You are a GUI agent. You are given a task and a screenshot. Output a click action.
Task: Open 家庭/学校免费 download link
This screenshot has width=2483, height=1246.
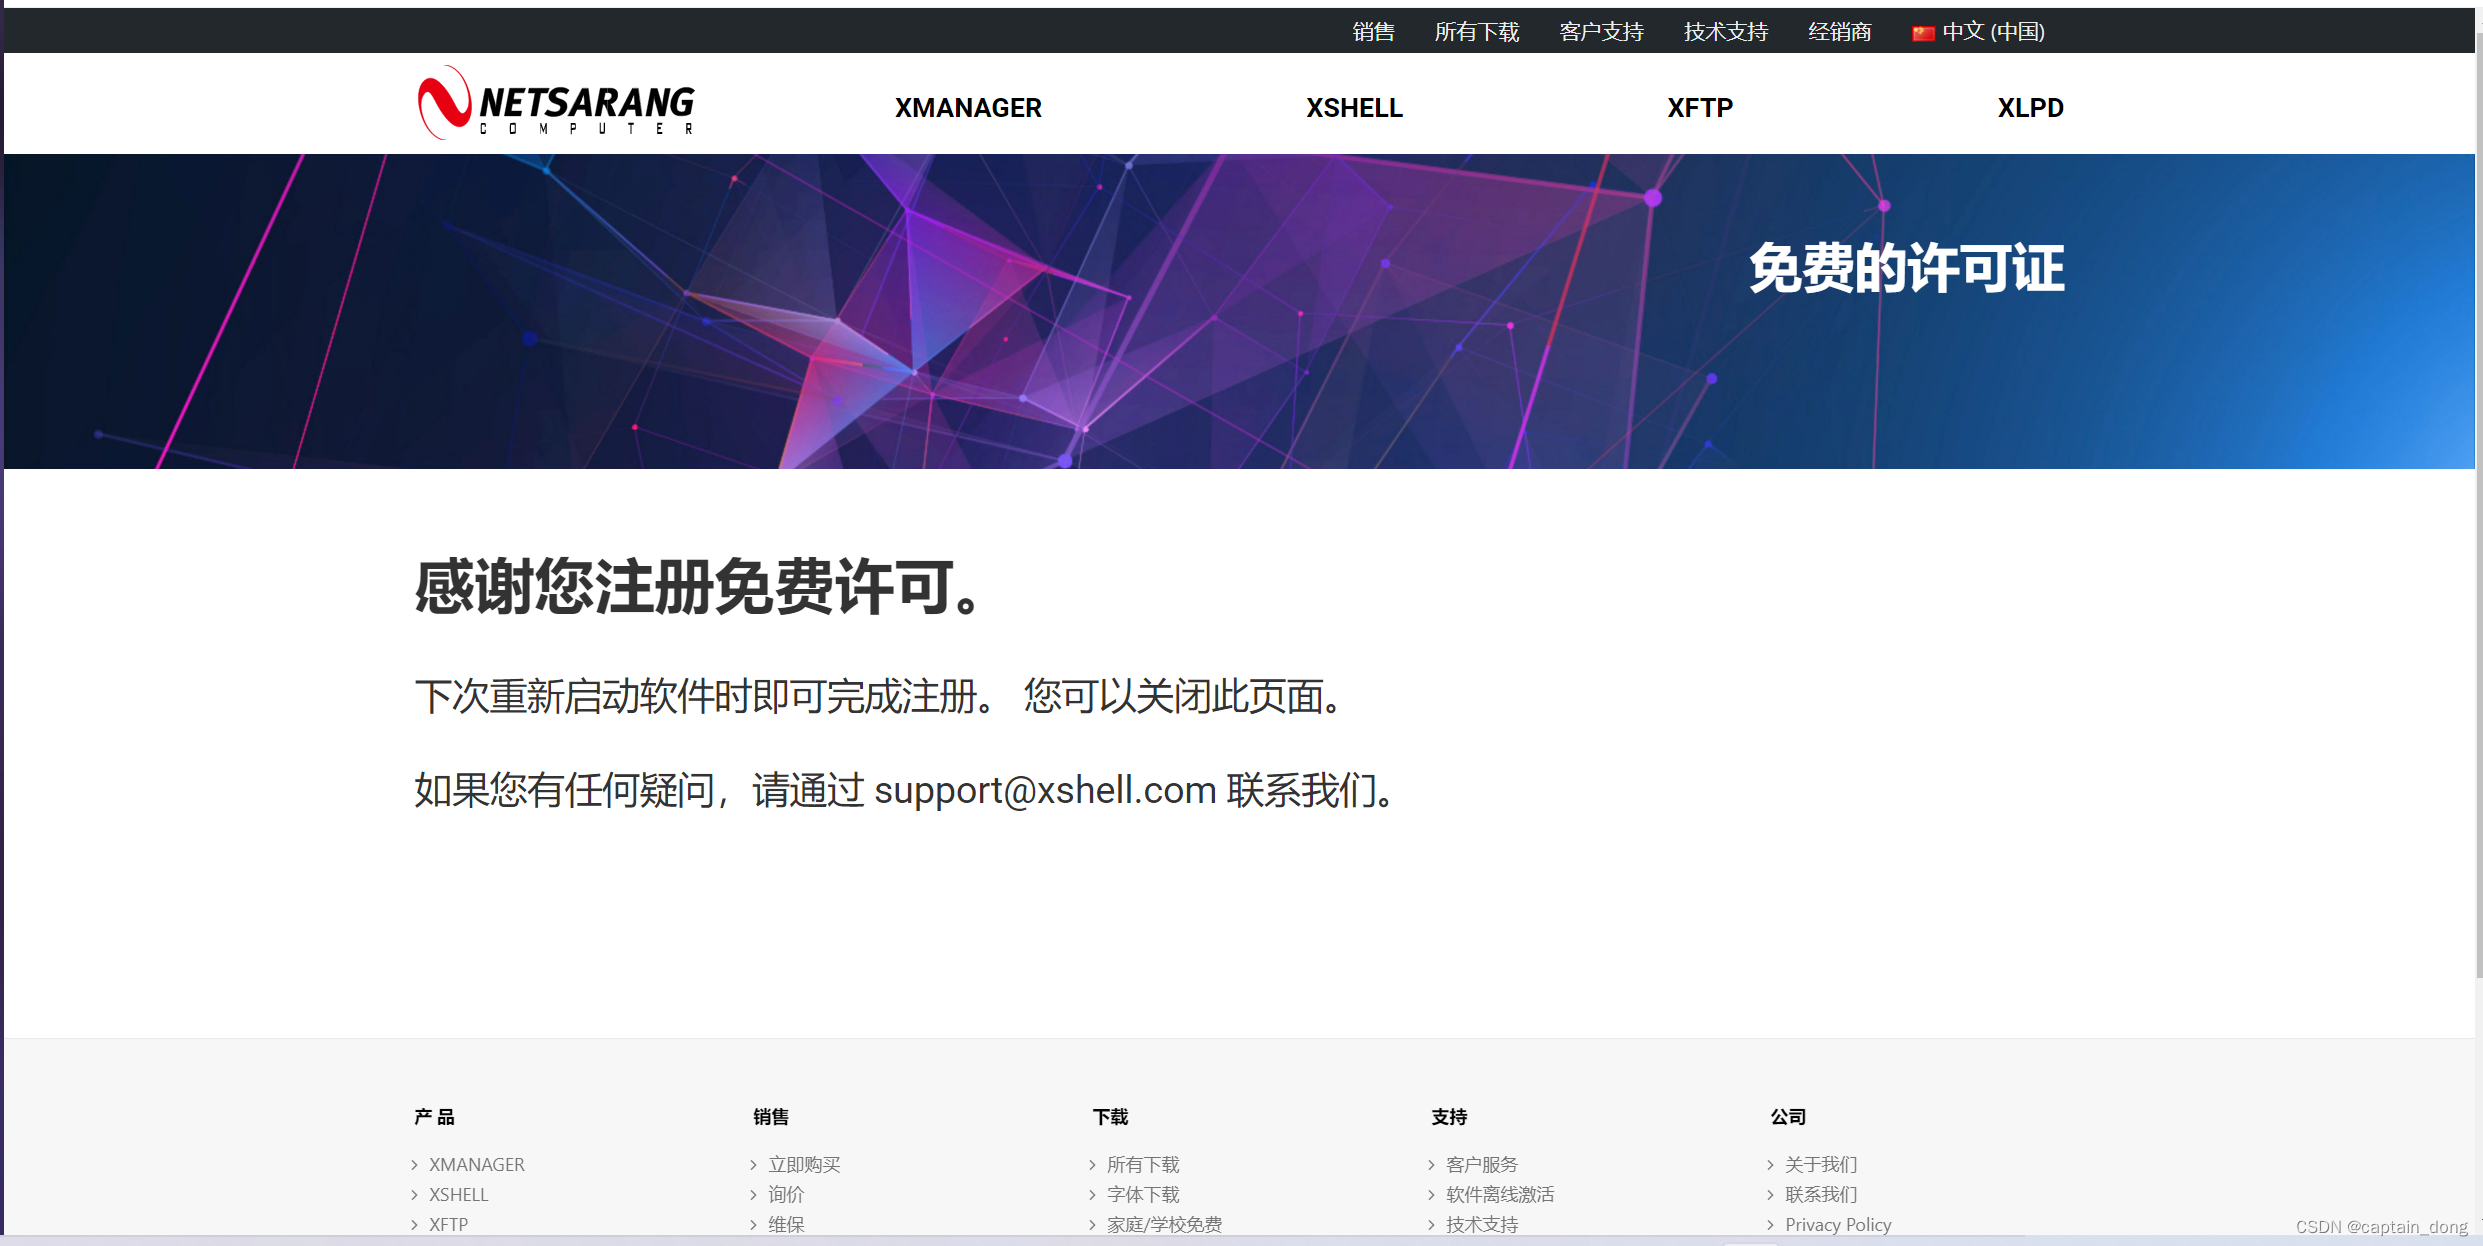[x=1164, y=1224]
